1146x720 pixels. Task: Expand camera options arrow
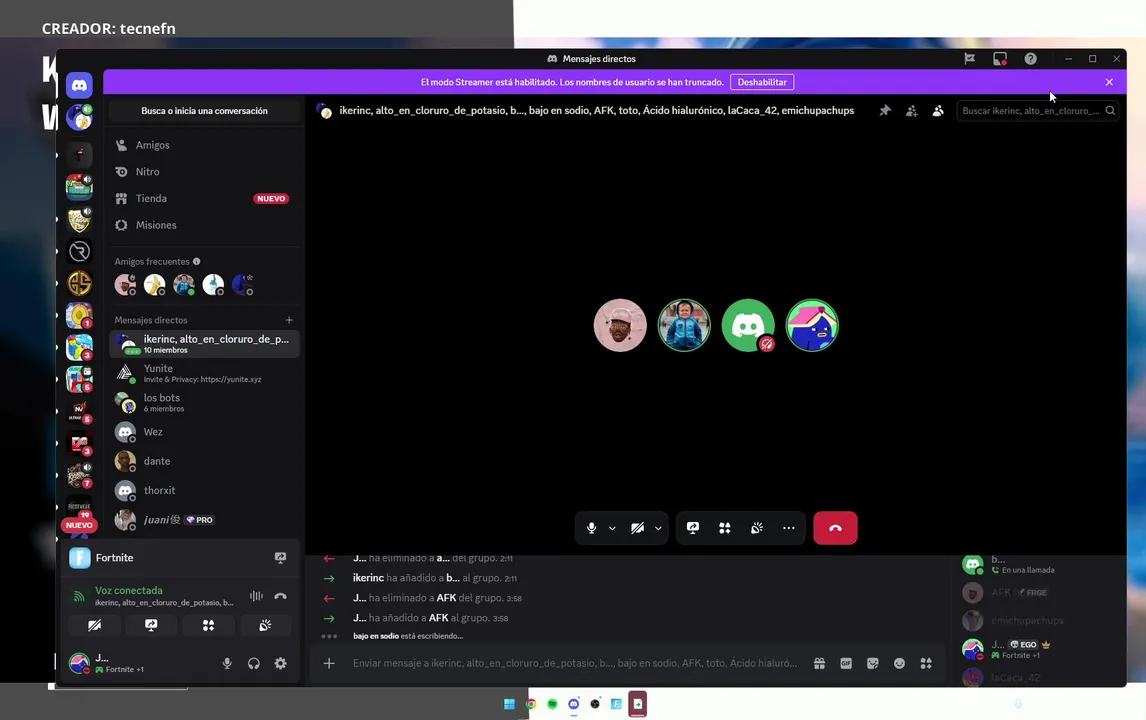pos(658,528)
